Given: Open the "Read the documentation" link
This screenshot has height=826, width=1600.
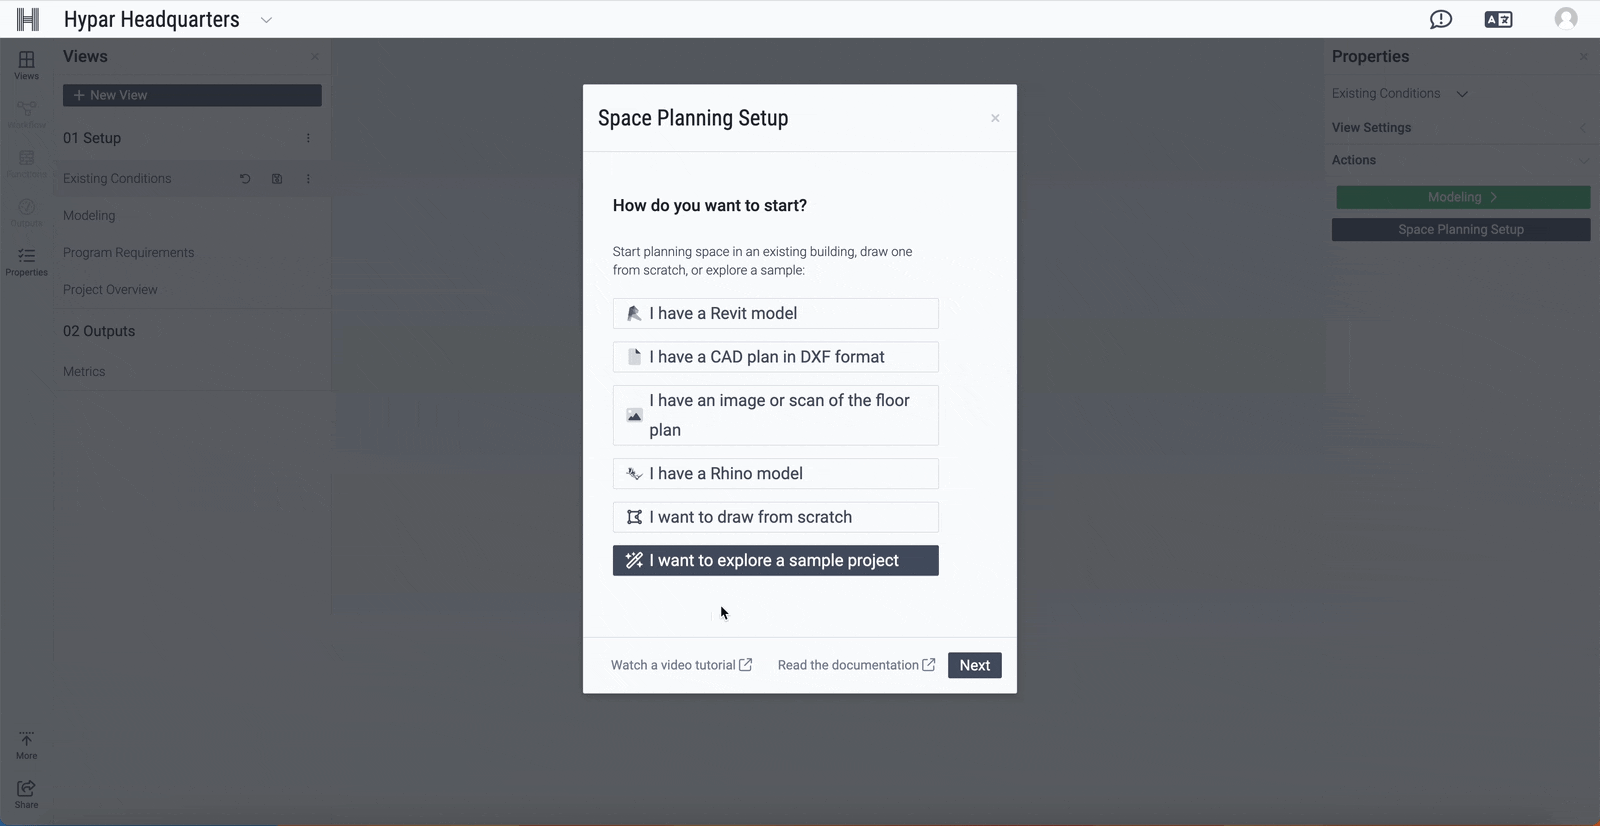Looking at the screenshot, I should coord(856,666).
